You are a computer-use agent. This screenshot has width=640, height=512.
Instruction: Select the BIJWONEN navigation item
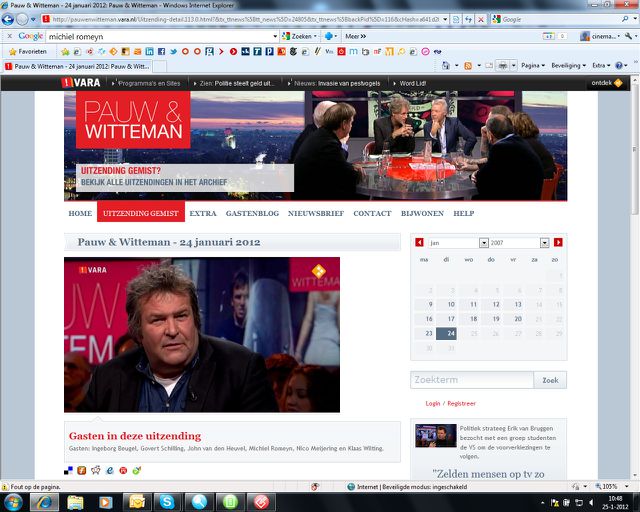pos(422,213)
